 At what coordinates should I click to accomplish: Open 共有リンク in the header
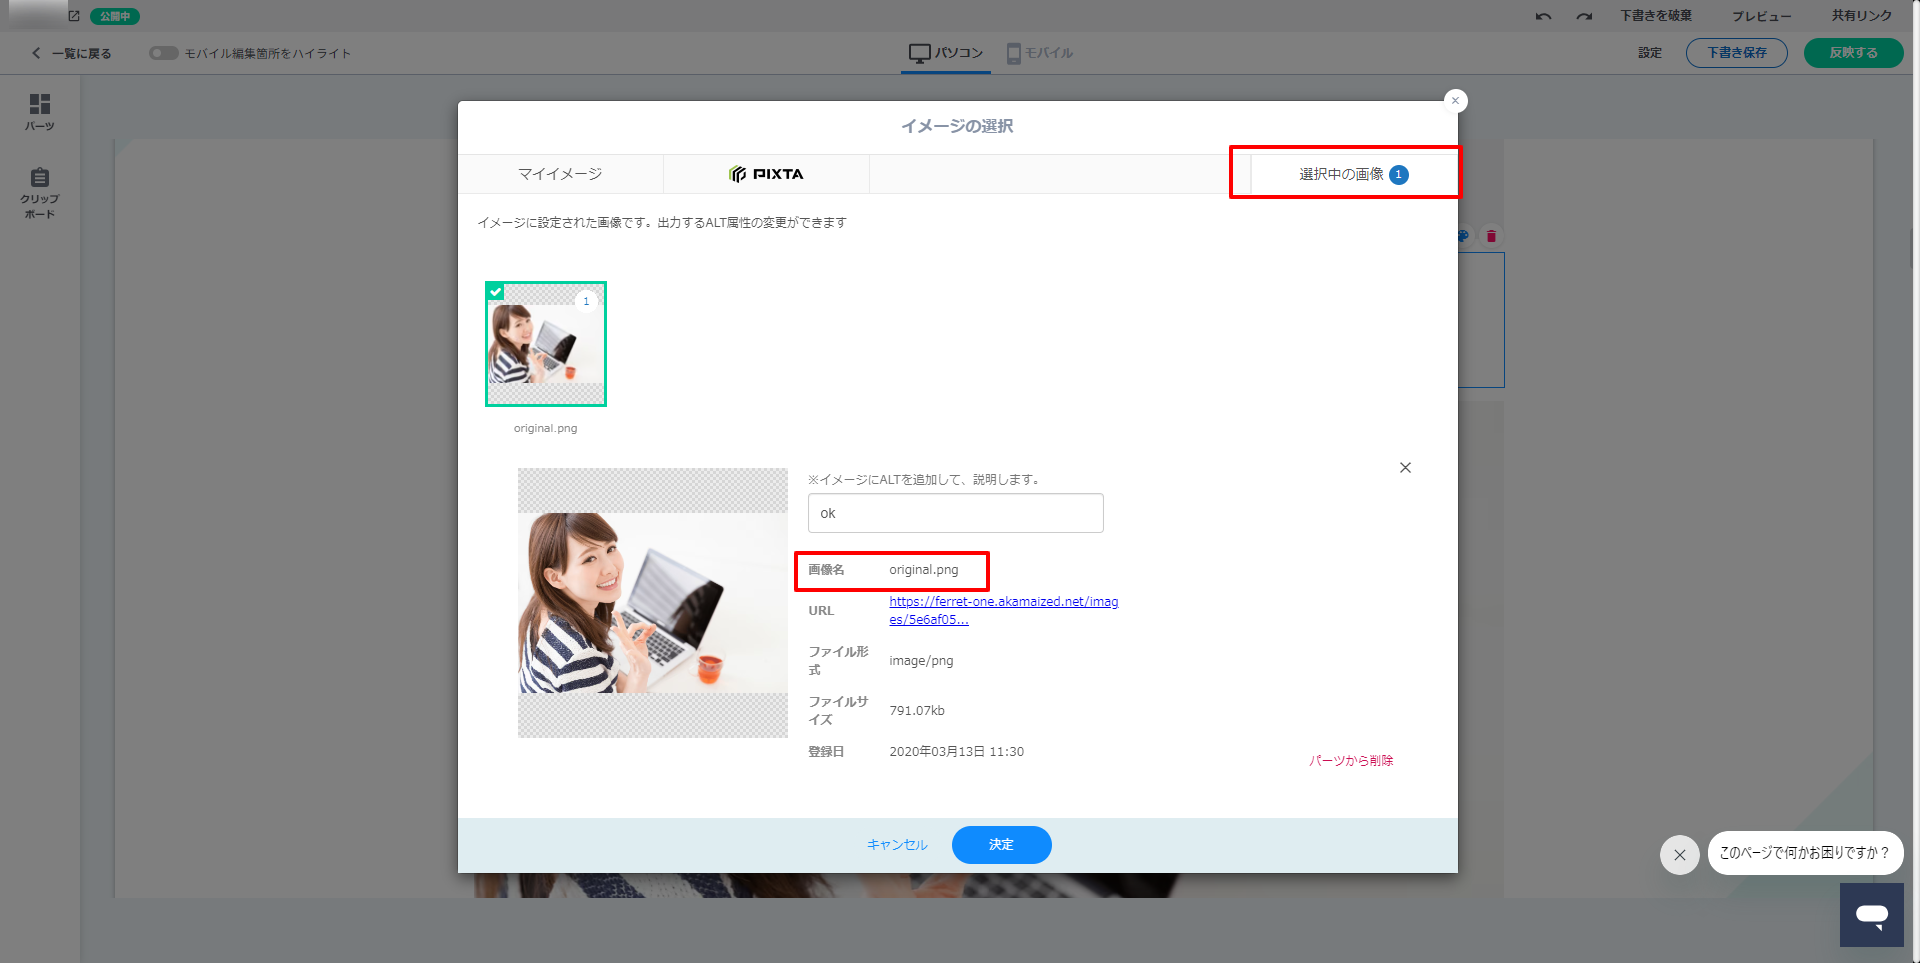click(x=1862, y=16)
